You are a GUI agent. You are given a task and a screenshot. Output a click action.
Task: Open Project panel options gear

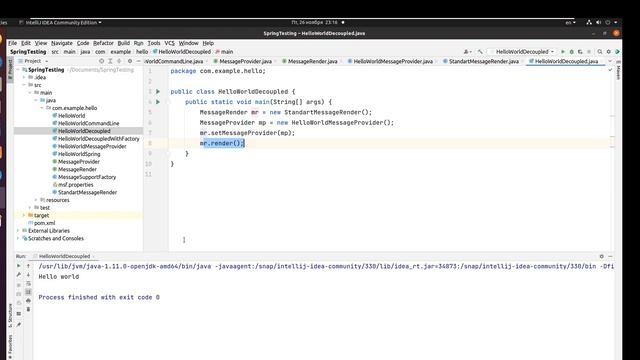(130, 61)
